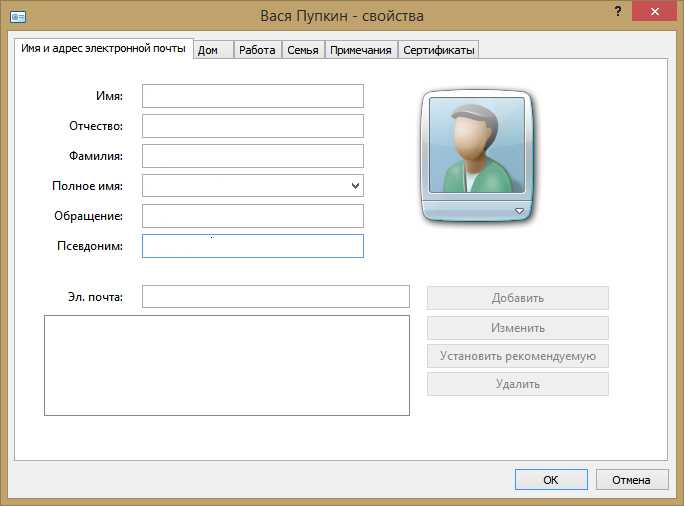This screenshot has width=684, height=506.
Task: Confirm with the OK button
Action: pos(551,480)
